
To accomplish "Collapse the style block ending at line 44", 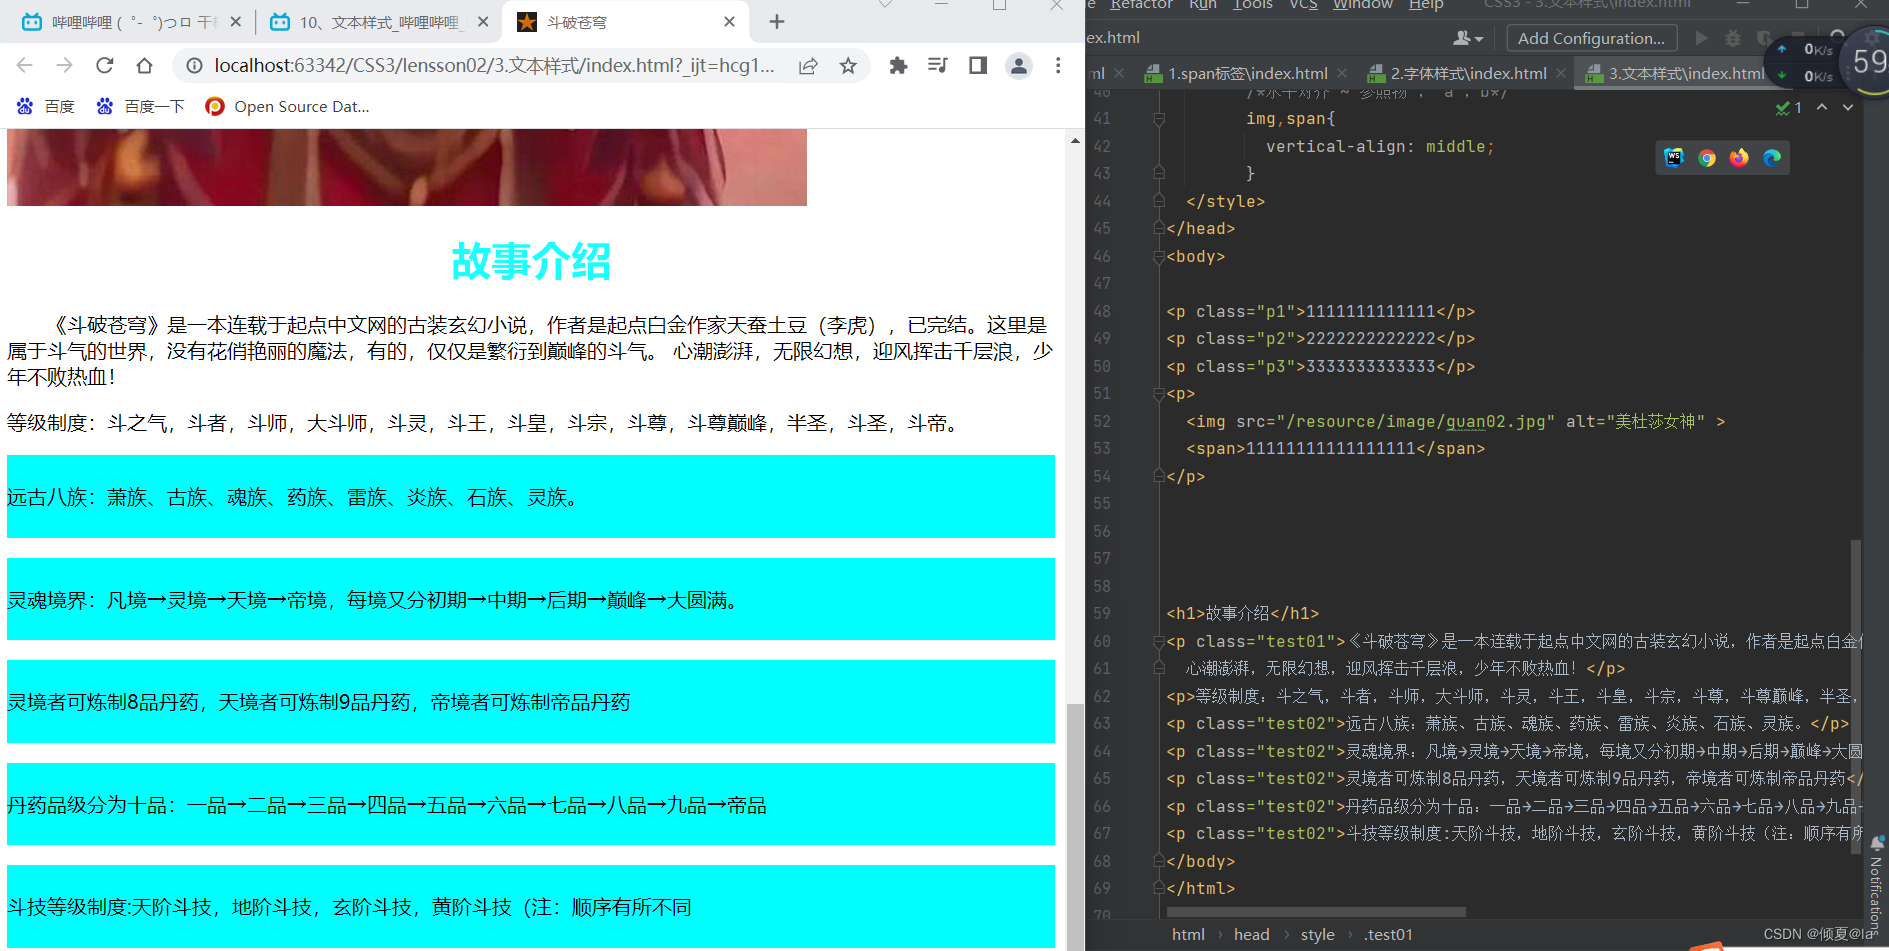I will coord(1159,201).
